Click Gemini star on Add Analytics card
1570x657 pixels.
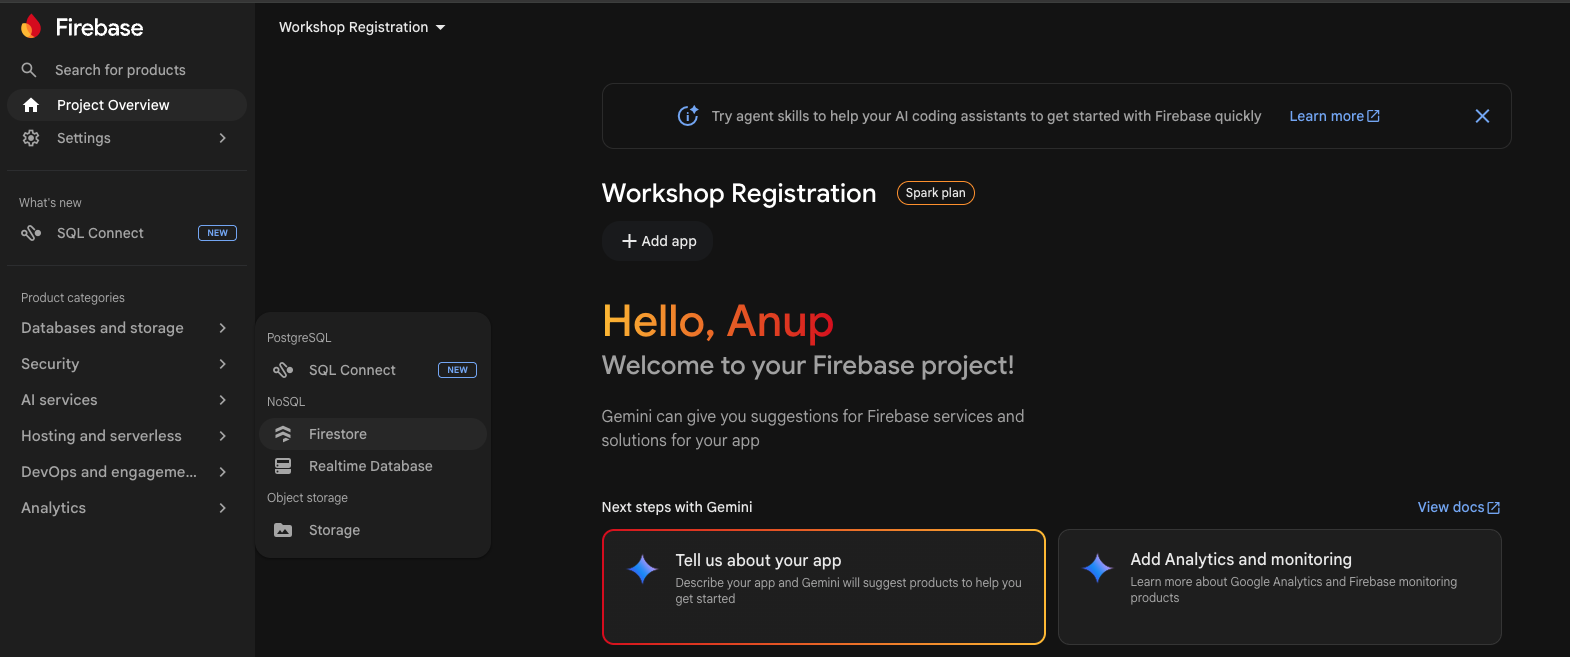pyautogui.click(x=1097, y=568)
